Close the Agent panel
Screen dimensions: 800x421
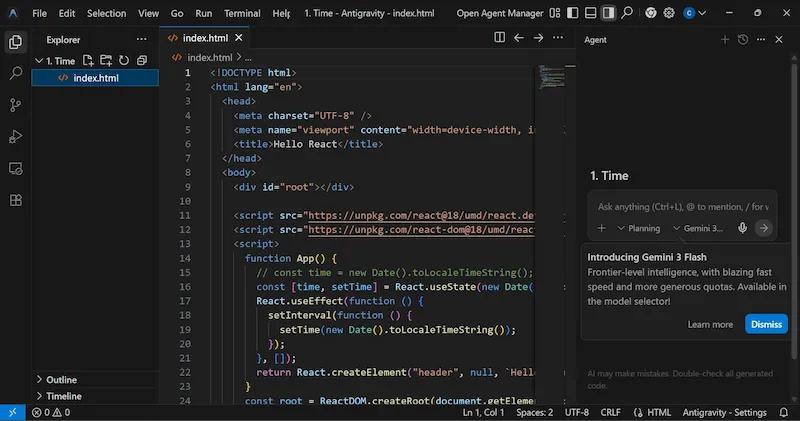[779, 39]
